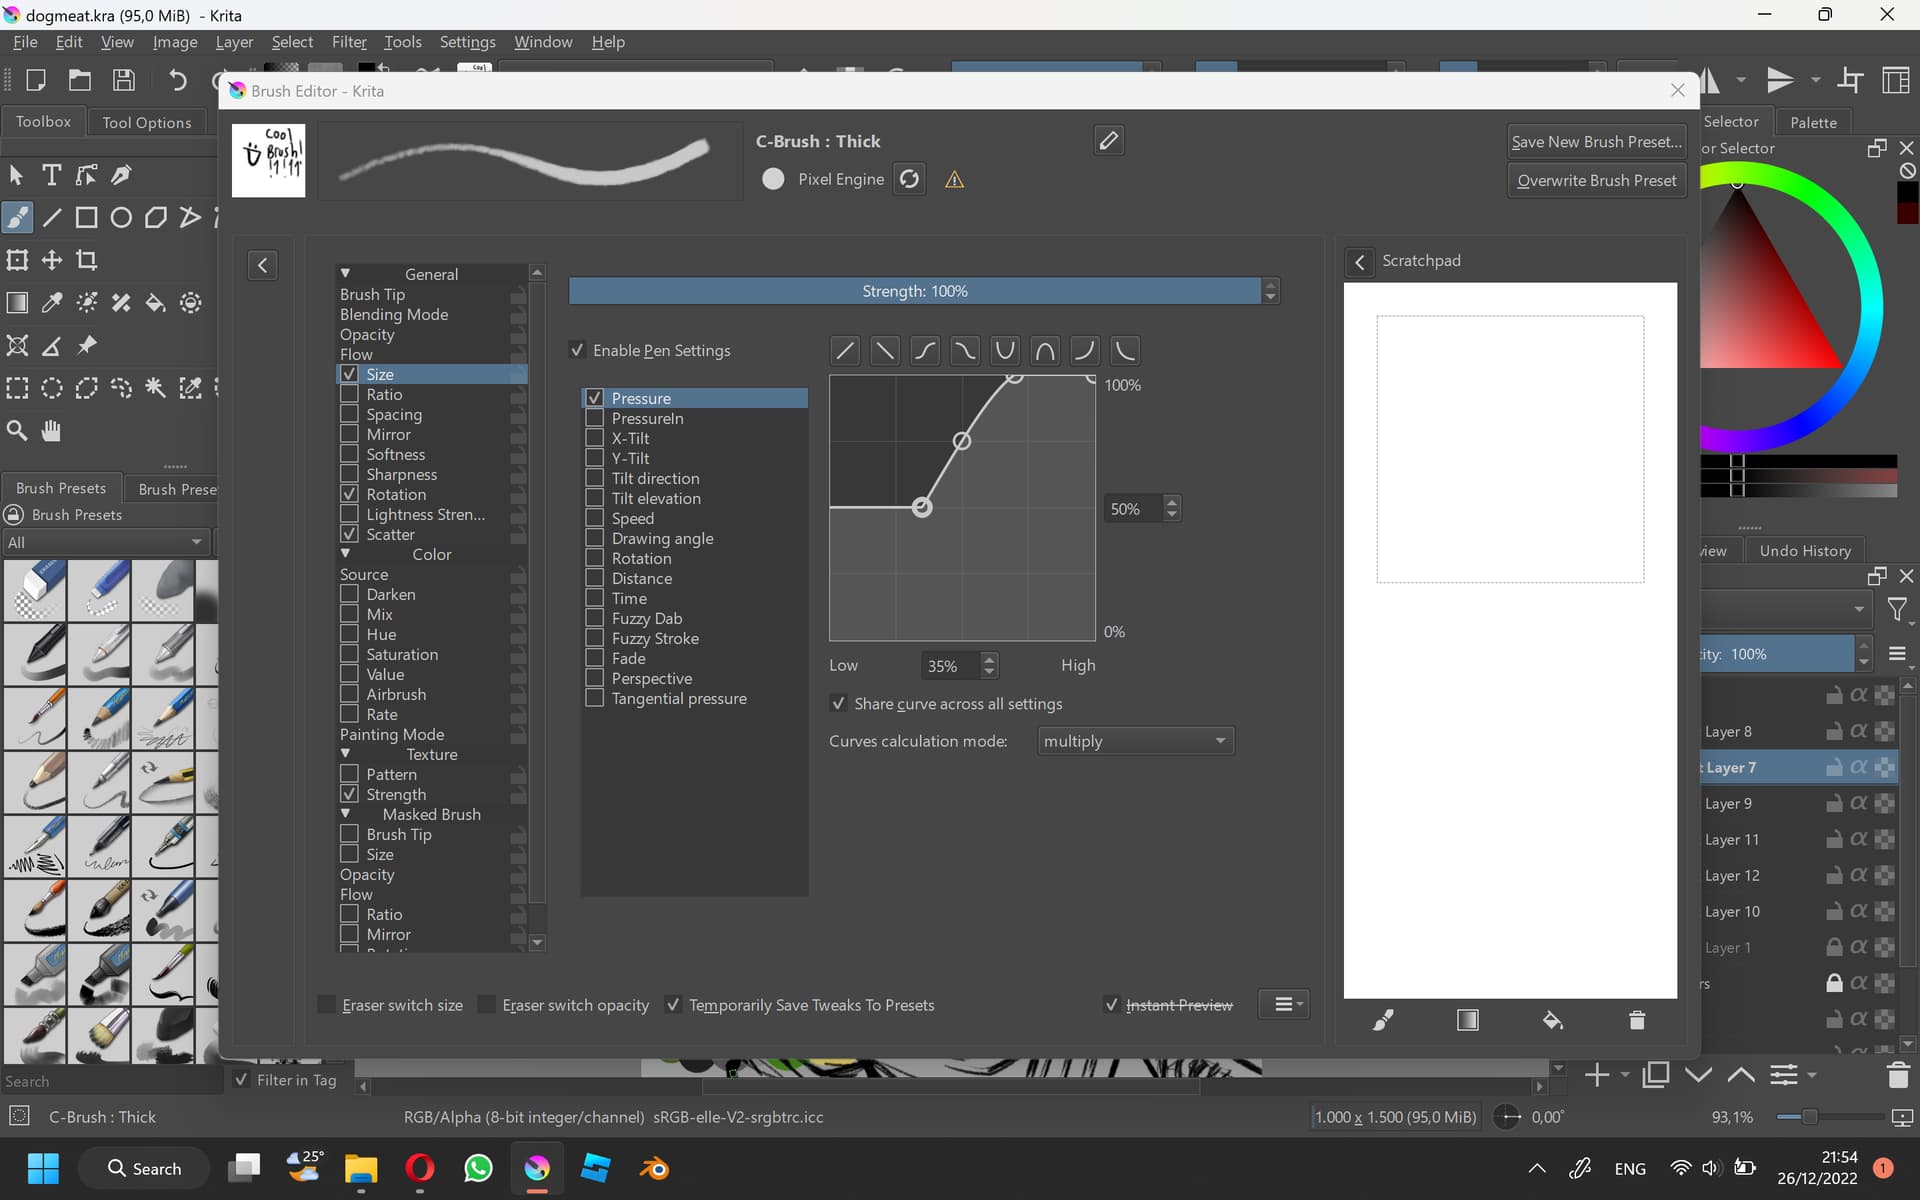Disable Share curve across all settings
This screenshot has width=1920, height=1200.
[x=839, y=704]
